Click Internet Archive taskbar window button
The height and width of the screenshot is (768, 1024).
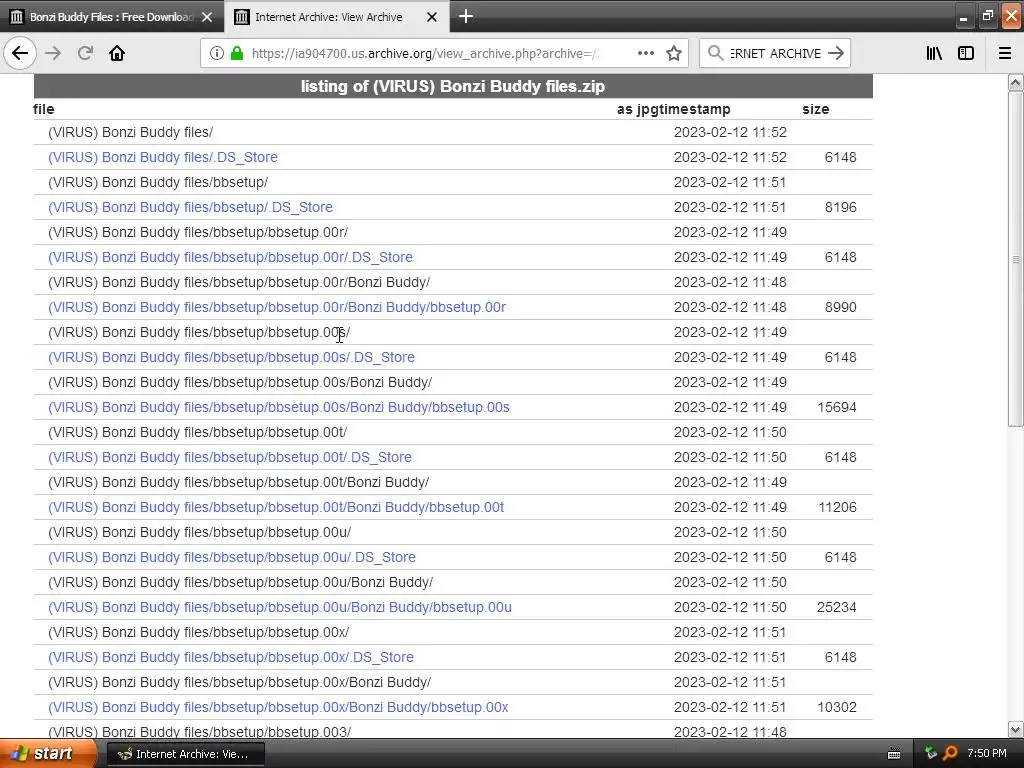pyautogui.click(x=186, y=754)
